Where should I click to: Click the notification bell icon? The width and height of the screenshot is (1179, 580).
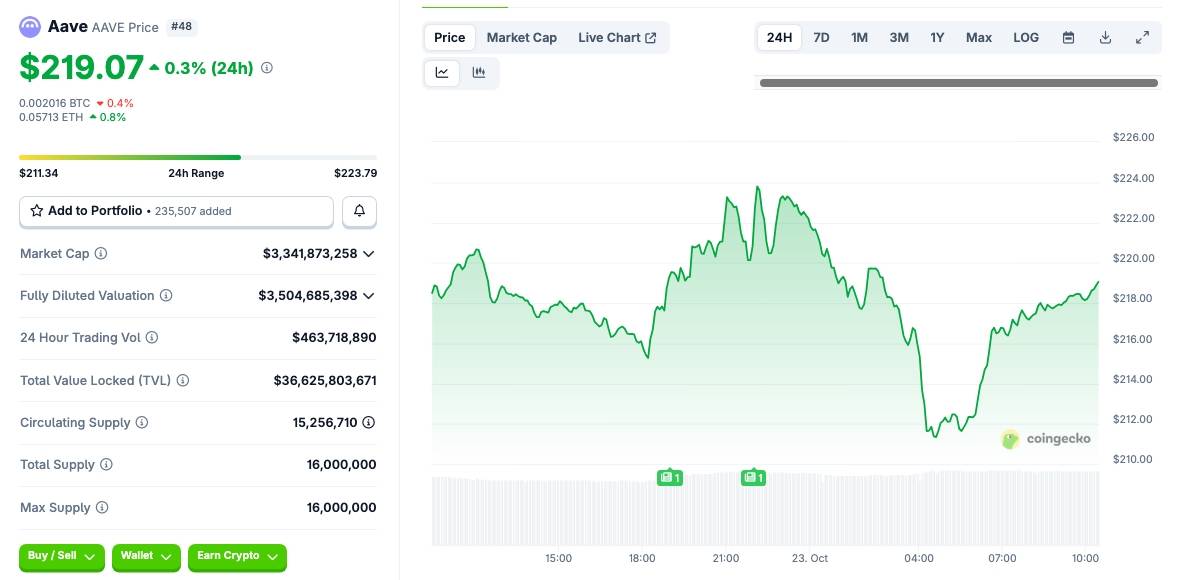pyautogui.click(x=359, y=211)
